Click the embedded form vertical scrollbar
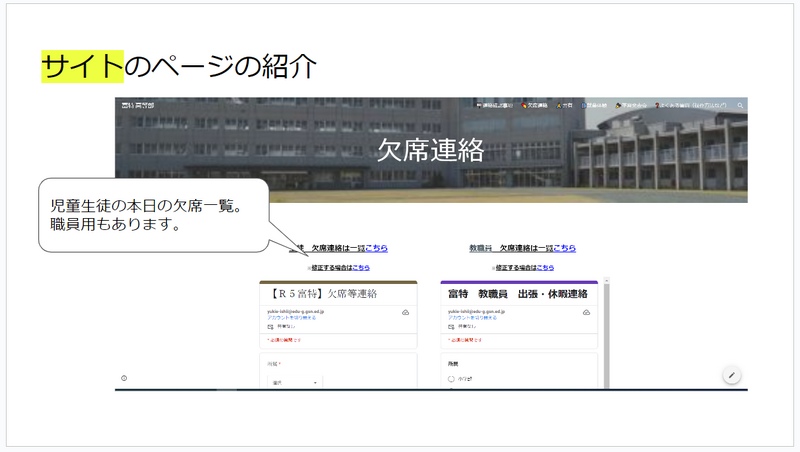The height and width of the screenshot is (452, 800). pyautogui.click(x=607, y=336)
